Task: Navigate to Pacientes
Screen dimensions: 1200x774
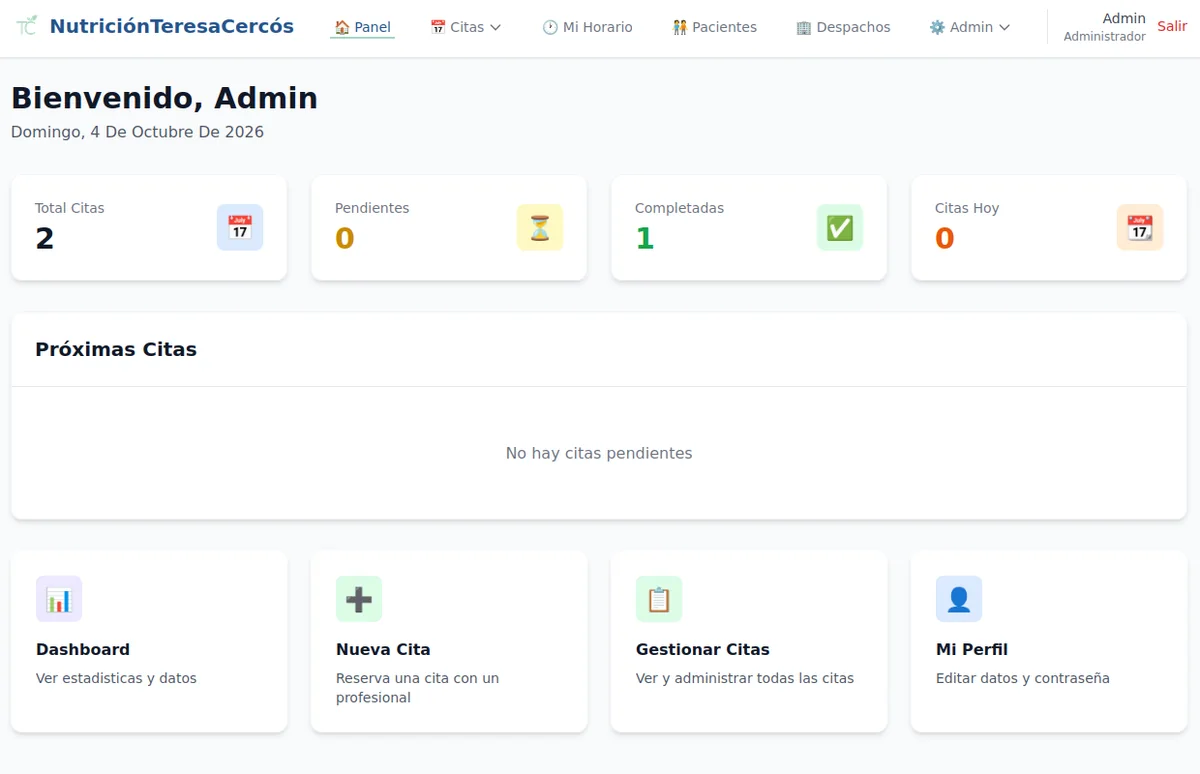Action: pos(714,27)
